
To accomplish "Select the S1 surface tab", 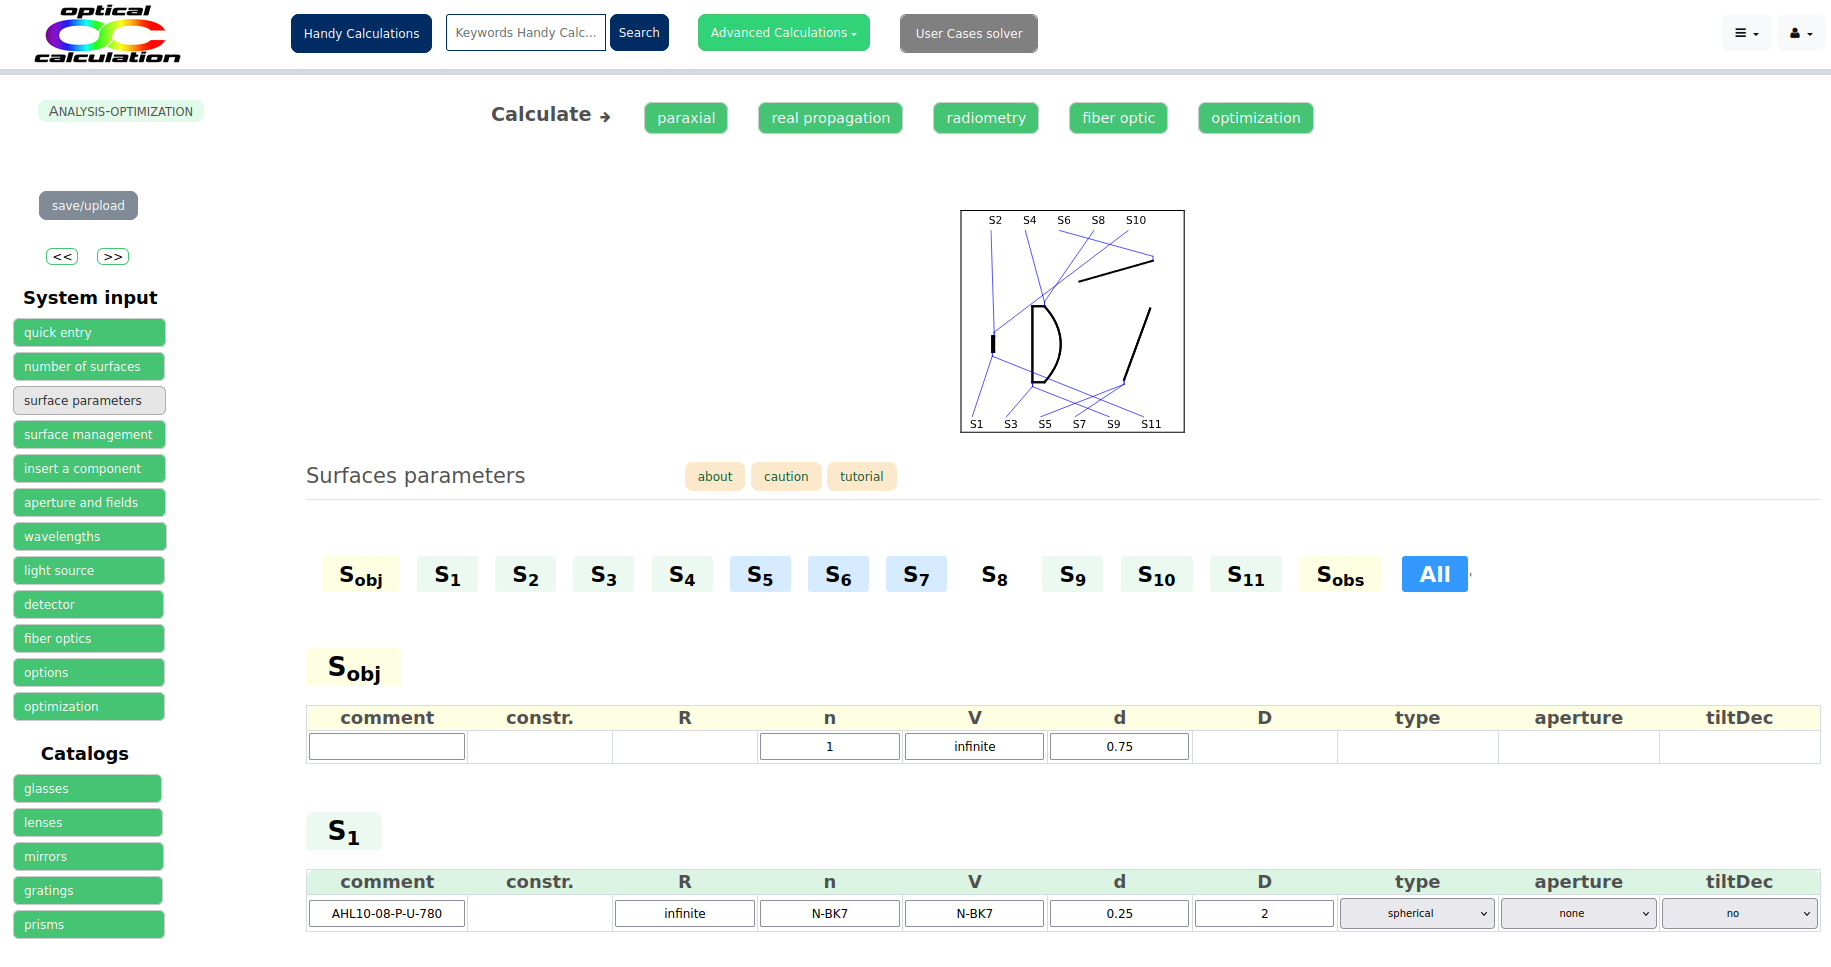I will (x=447, y=575).
